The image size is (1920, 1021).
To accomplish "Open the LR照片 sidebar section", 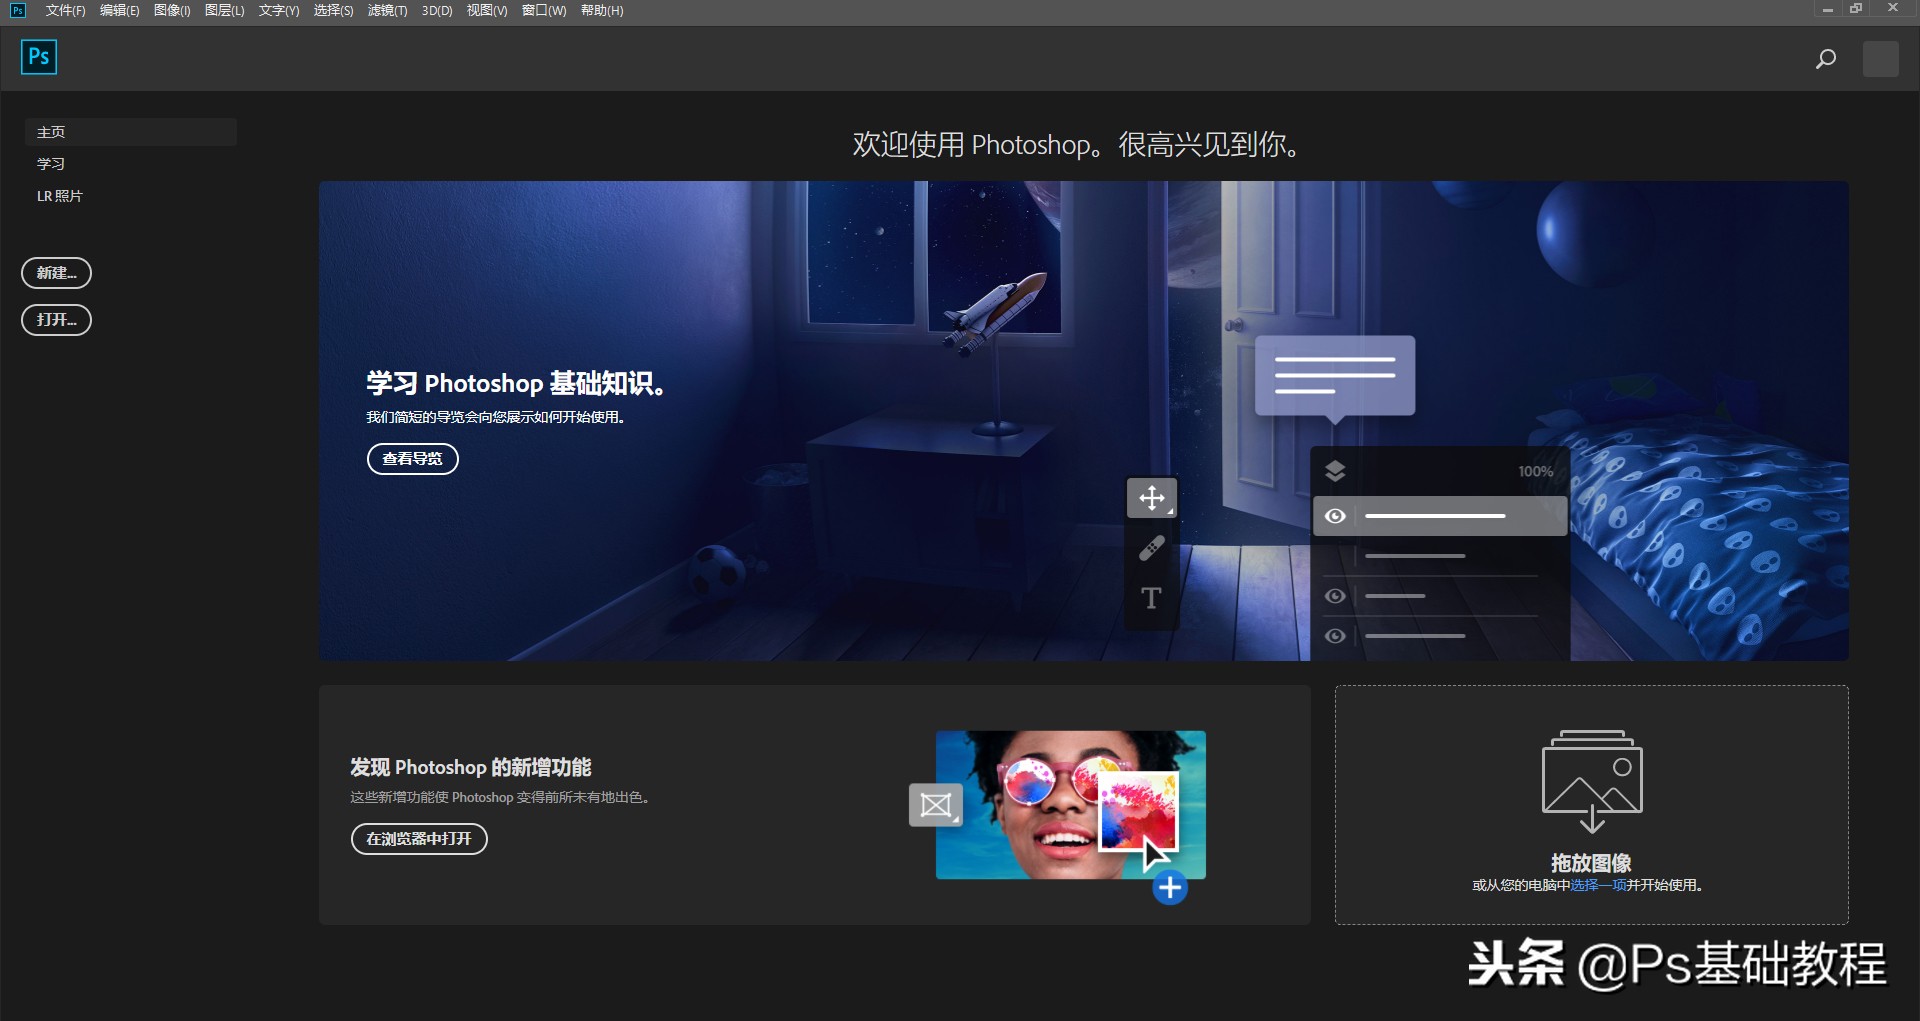I will coord(59,196).
